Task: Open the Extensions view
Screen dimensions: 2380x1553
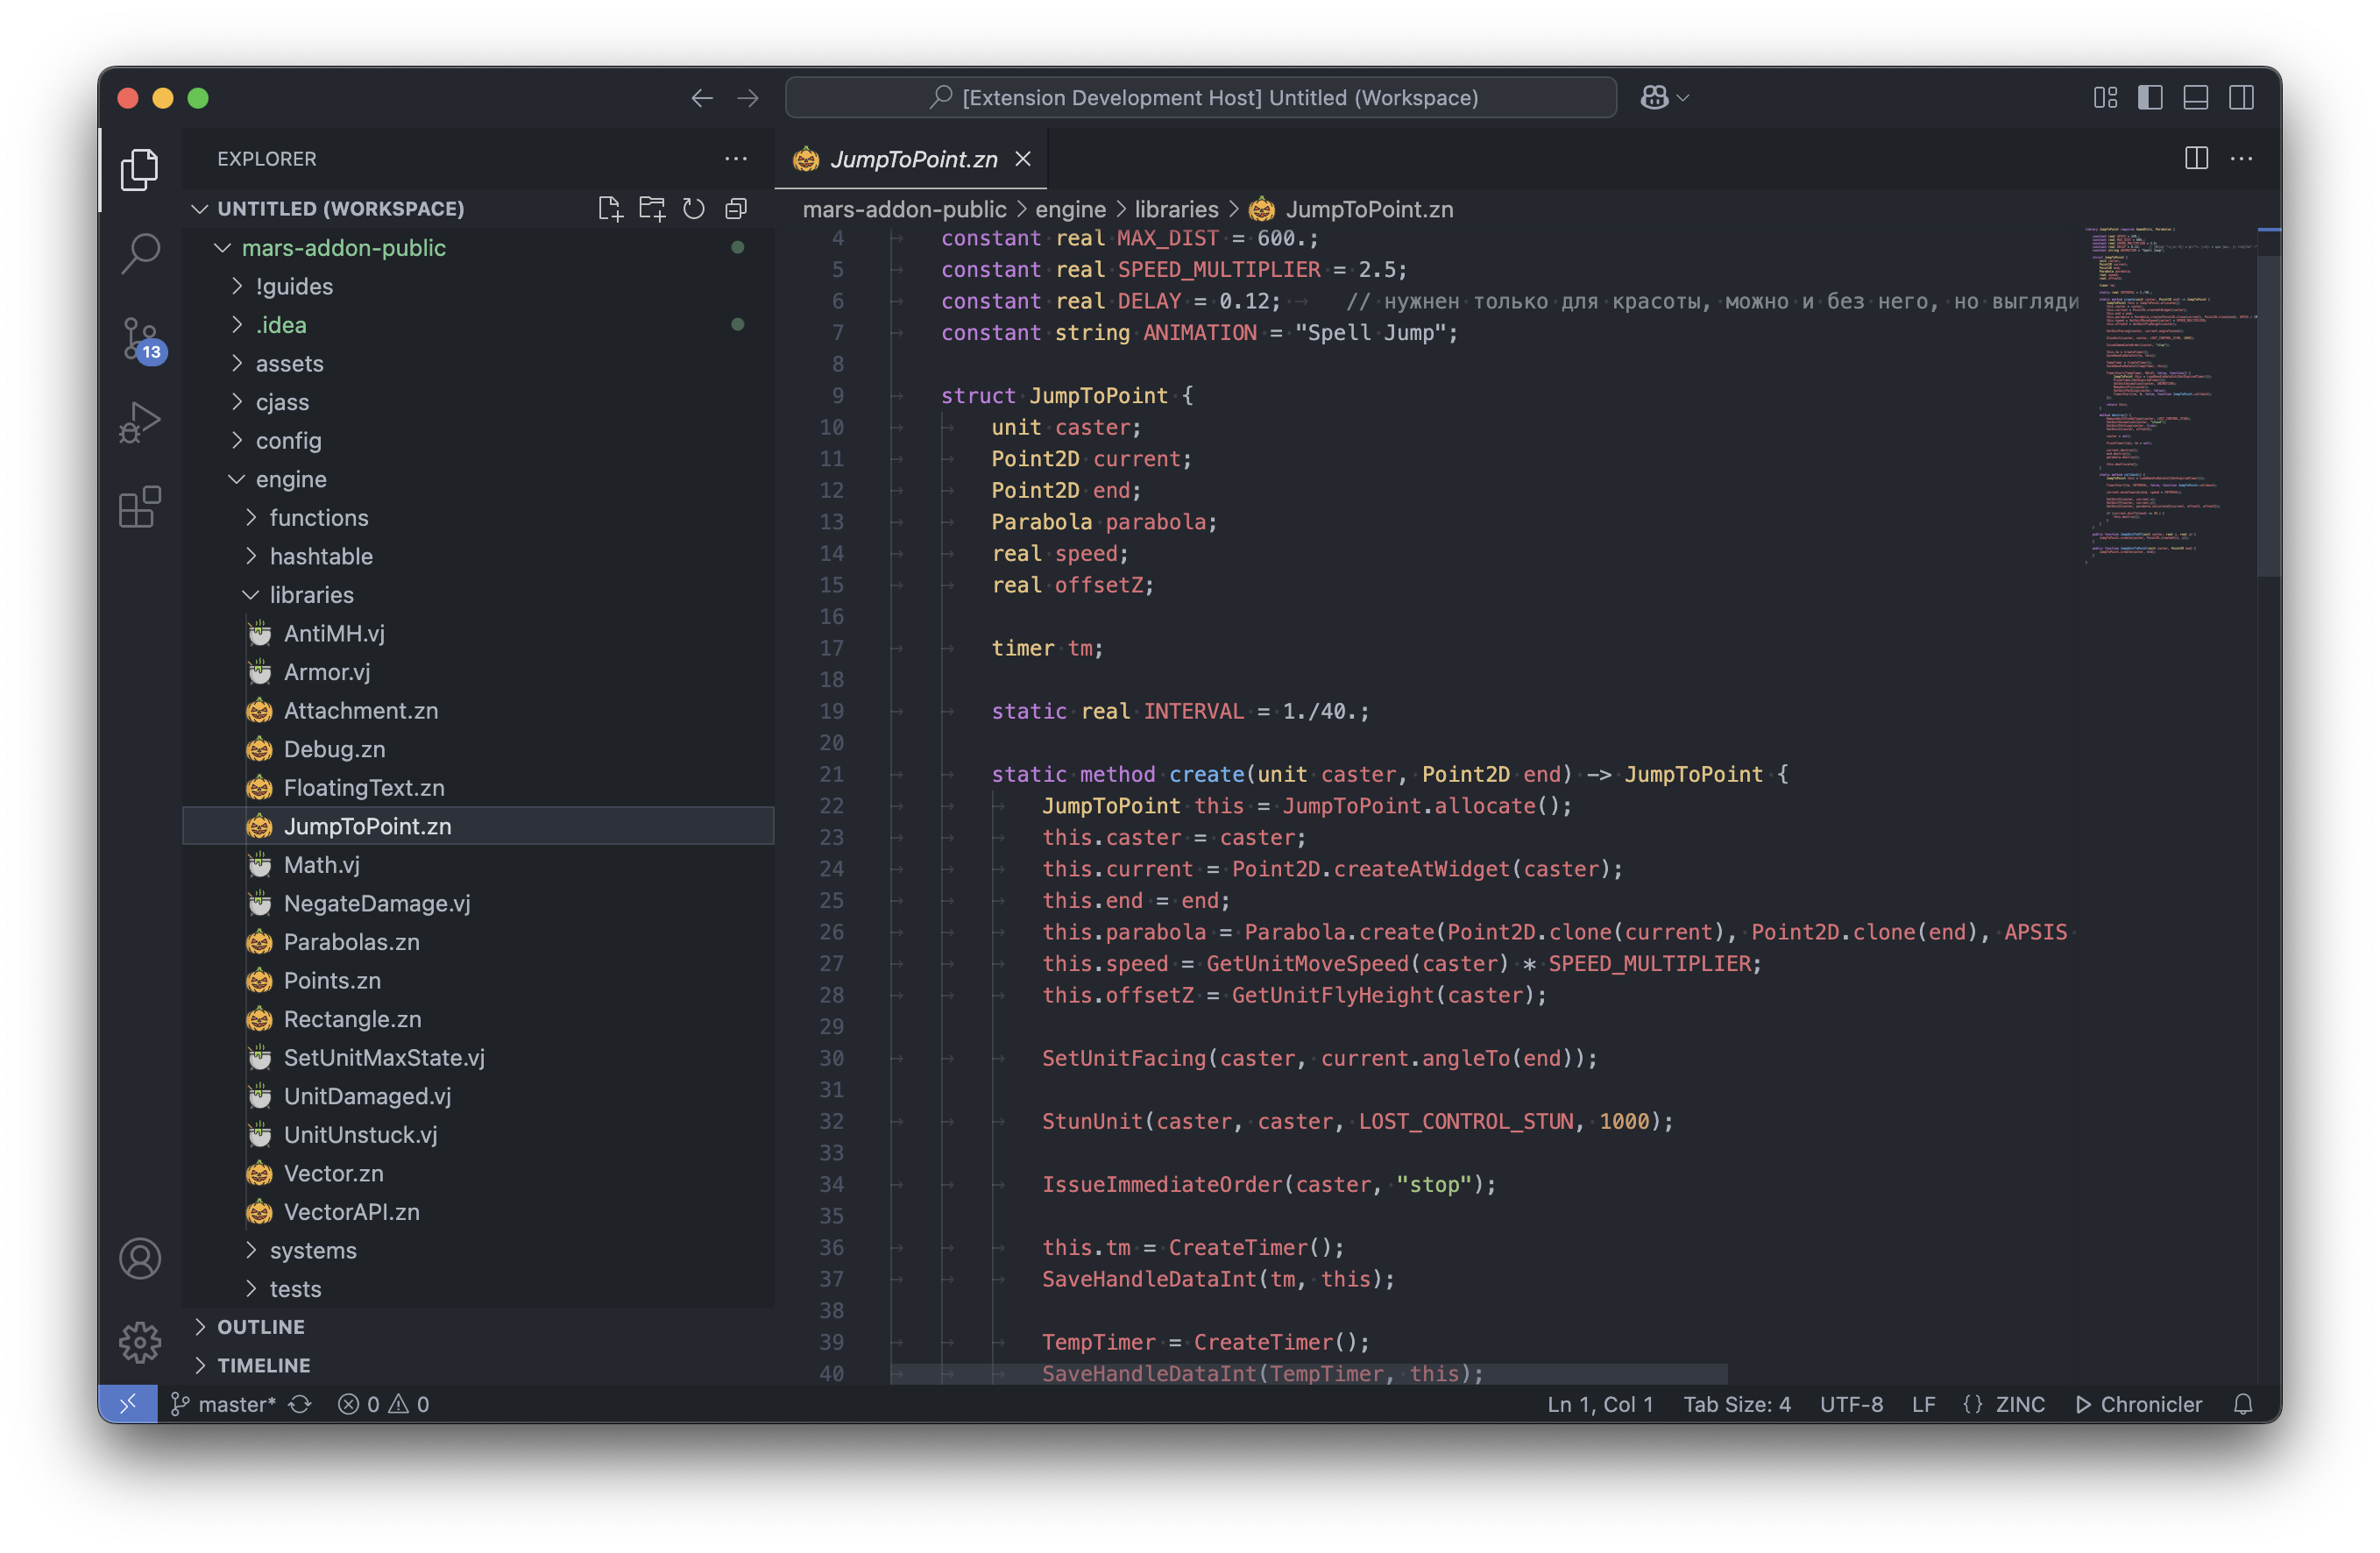Action: pyautogui.click(x=140, y=507)
